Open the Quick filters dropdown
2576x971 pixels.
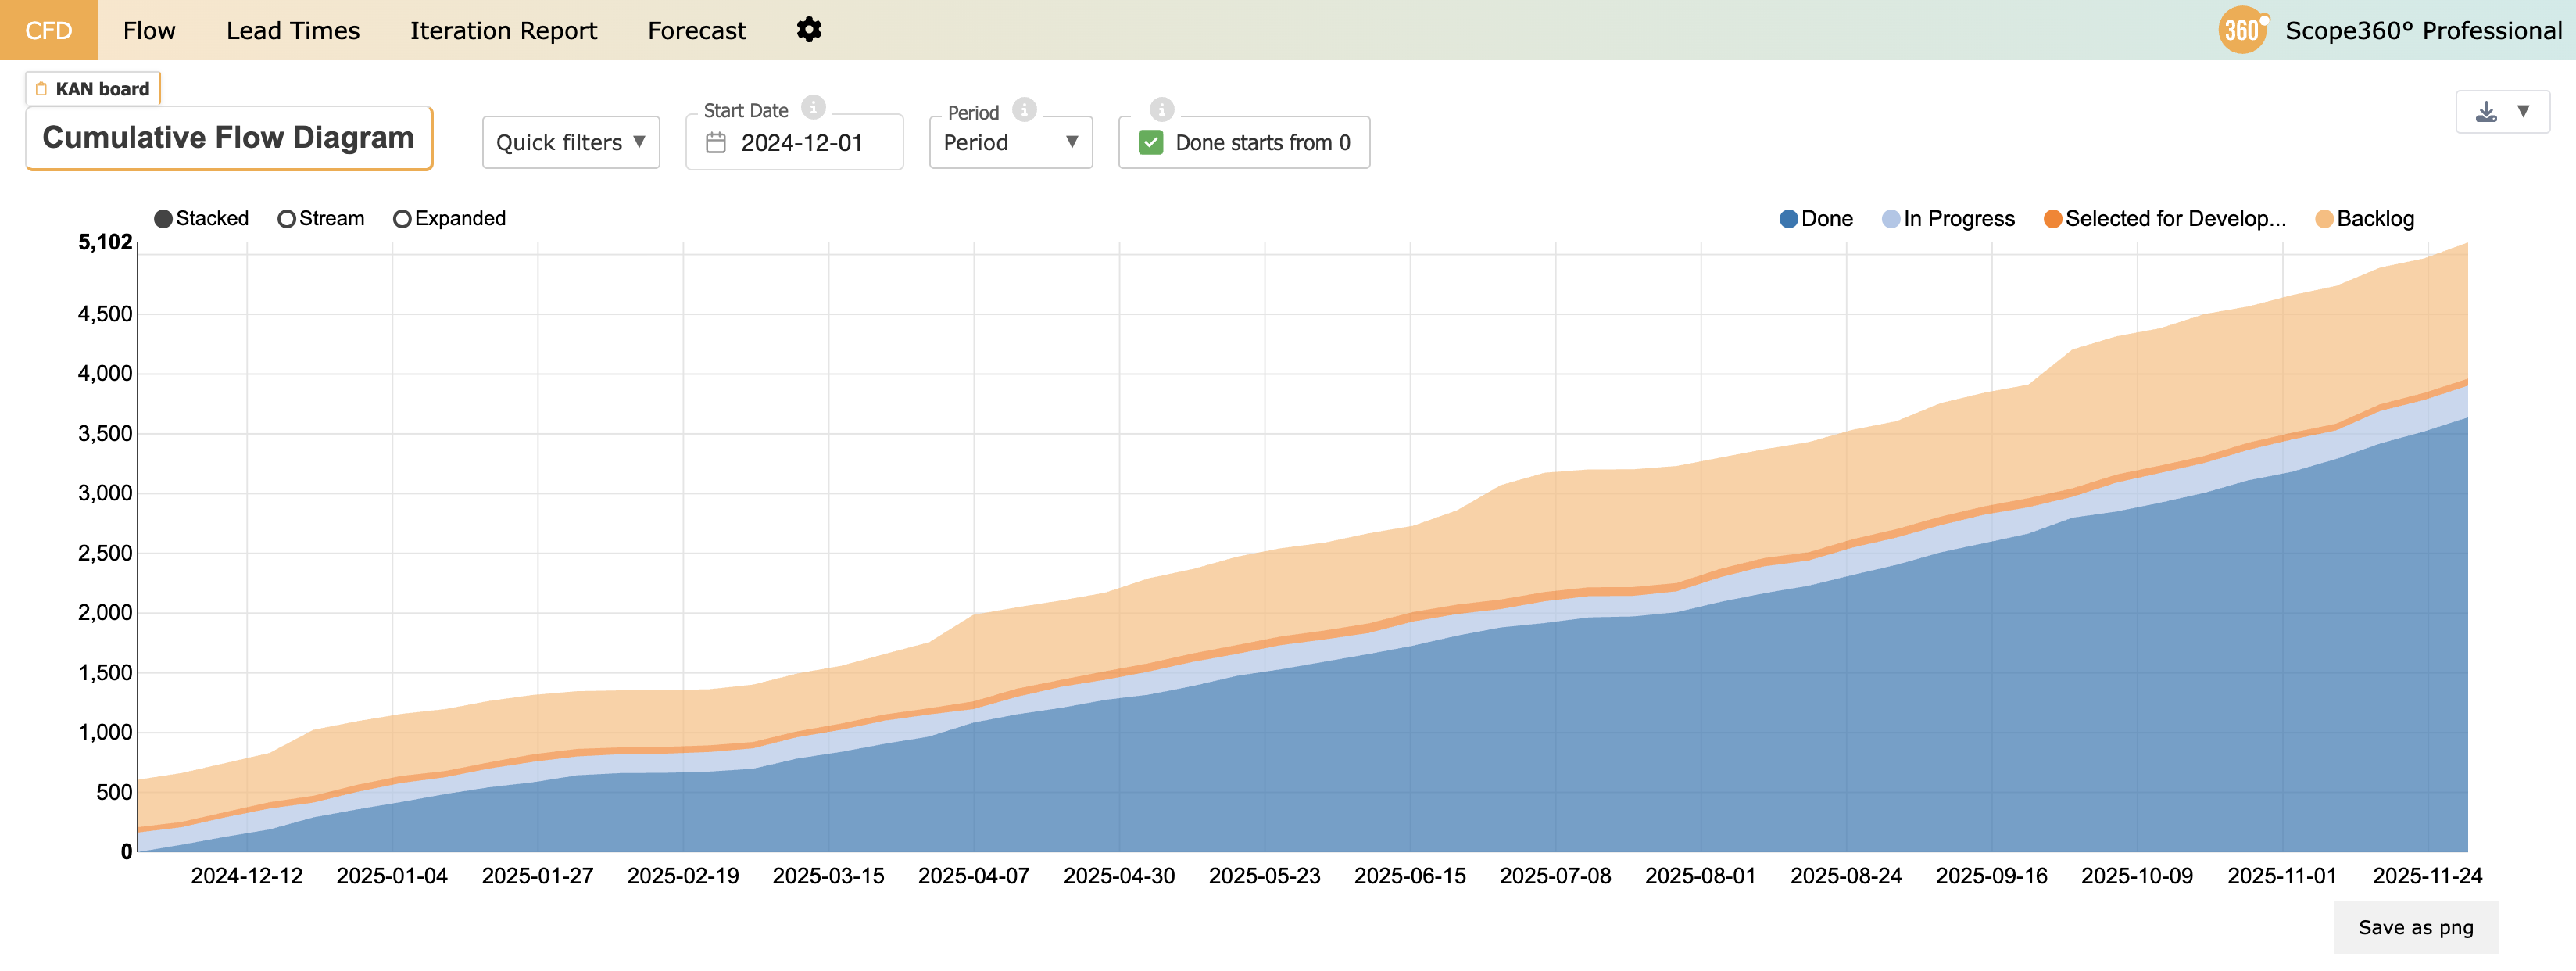tap(570, 143)
